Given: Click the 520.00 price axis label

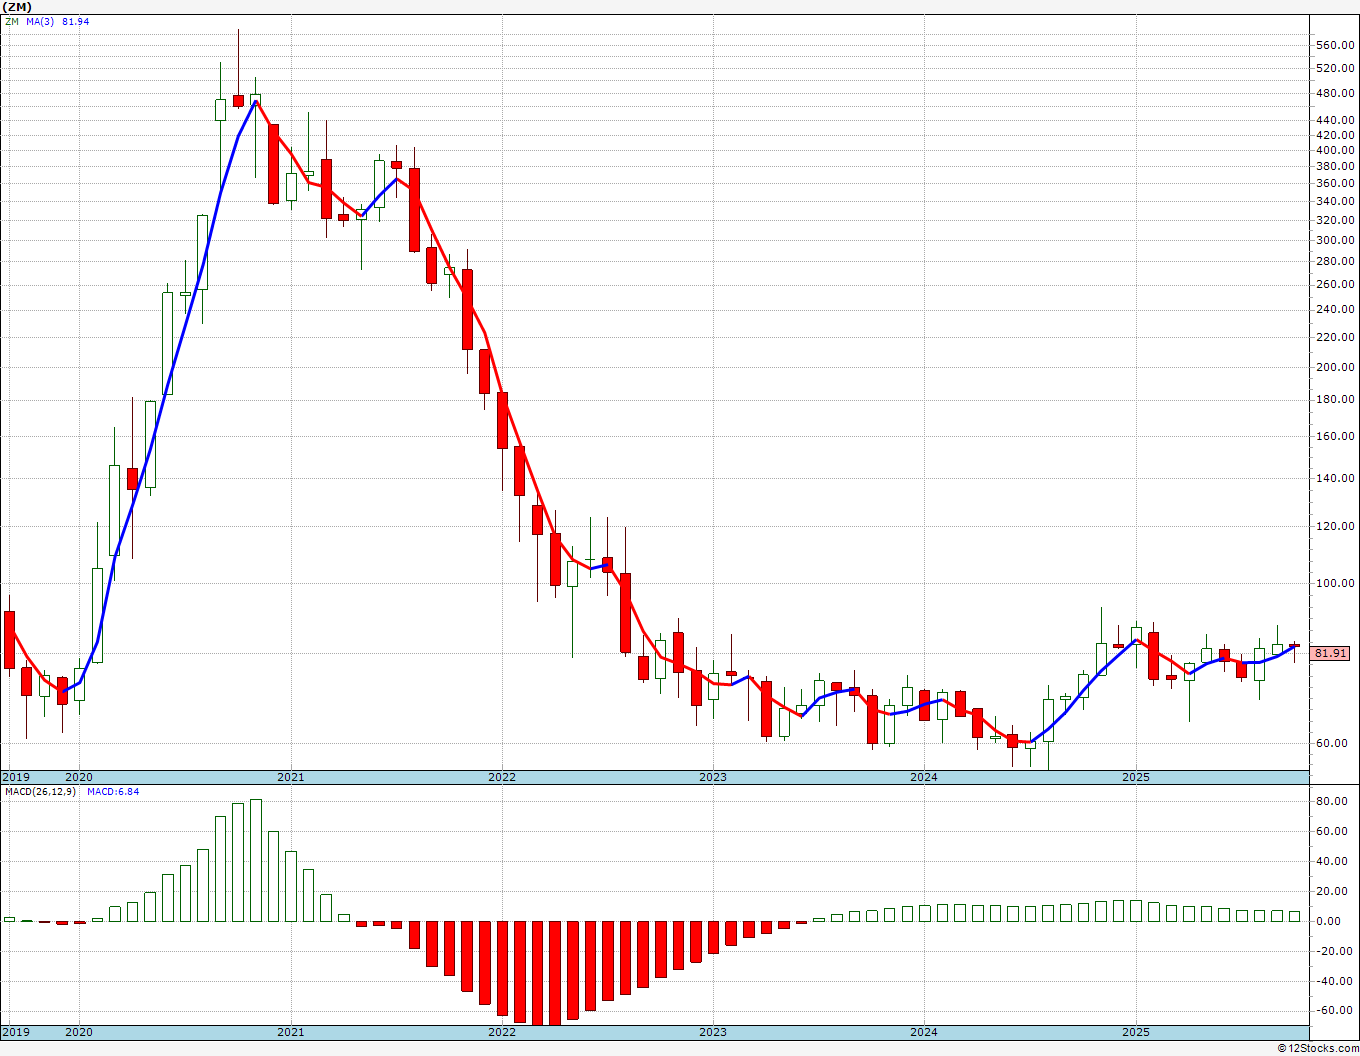Looking at the screenshot, I should [x=1336, y=68].
